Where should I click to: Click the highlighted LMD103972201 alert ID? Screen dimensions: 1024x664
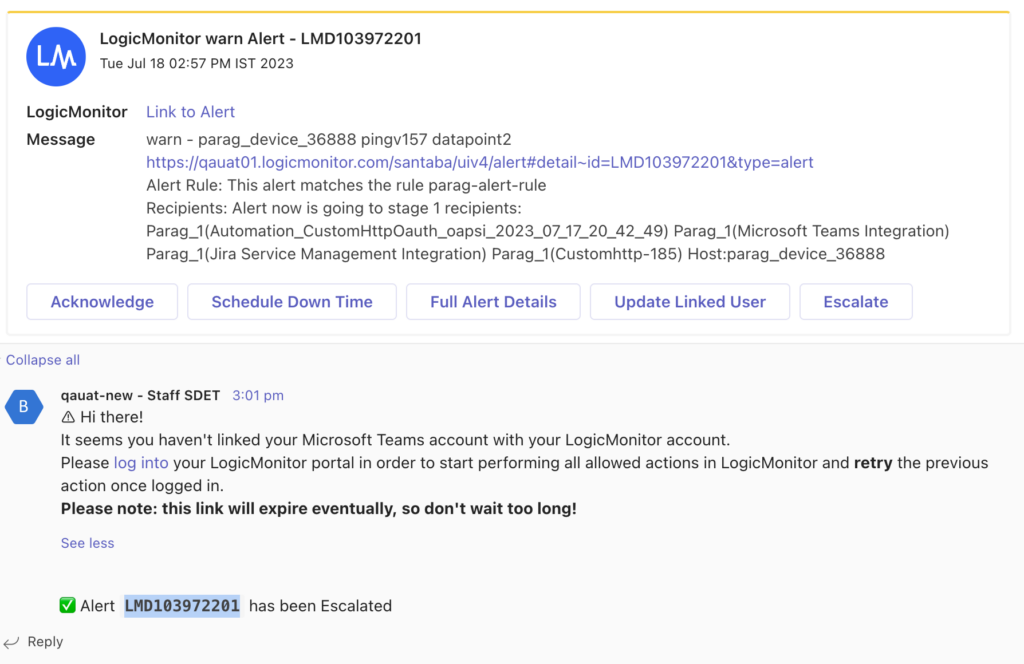click(182, 606)
